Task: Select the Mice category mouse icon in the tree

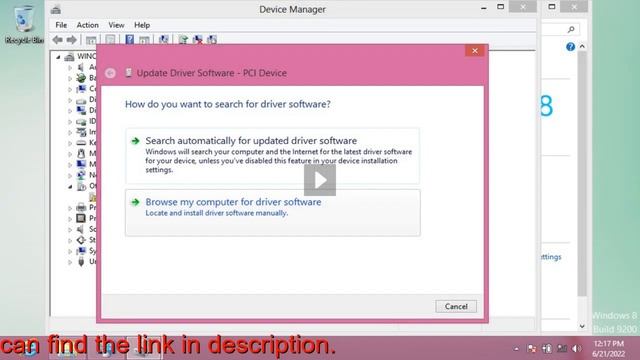Action: click(81, 153)
